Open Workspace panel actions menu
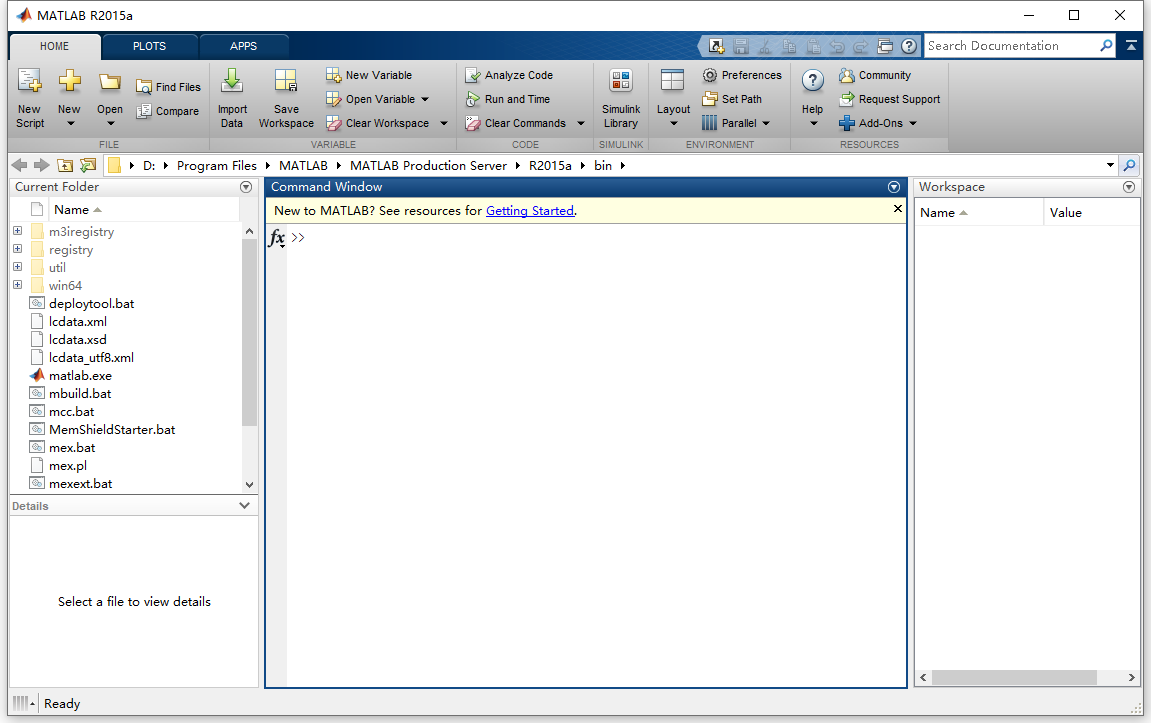The height and width of the screenshot is (723, 1151). pos(1129,187)
